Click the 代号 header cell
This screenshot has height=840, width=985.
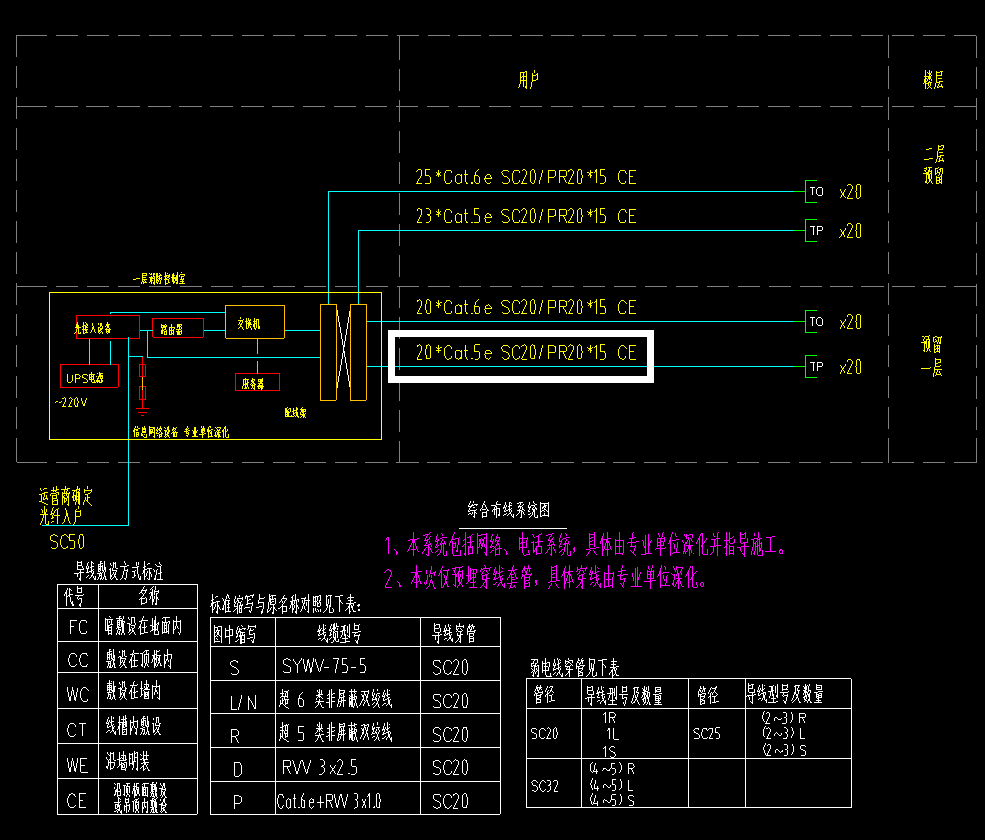coord(78,596)
